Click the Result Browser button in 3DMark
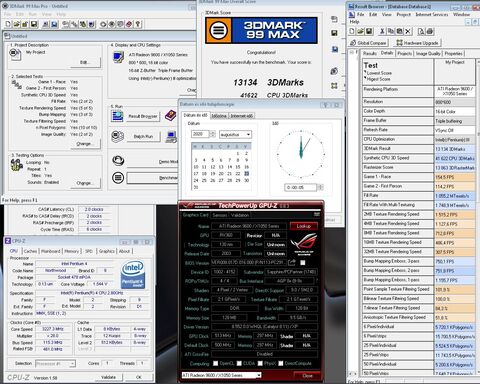Screen dimensions: 480x384 tap(143, 116)
